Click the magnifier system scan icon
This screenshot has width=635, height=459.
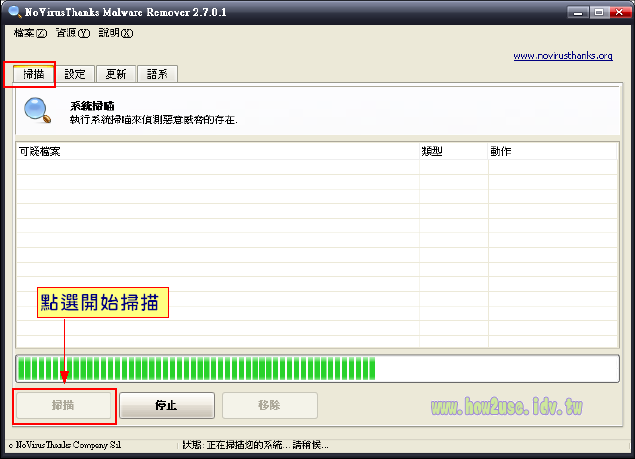click(38, 110)
